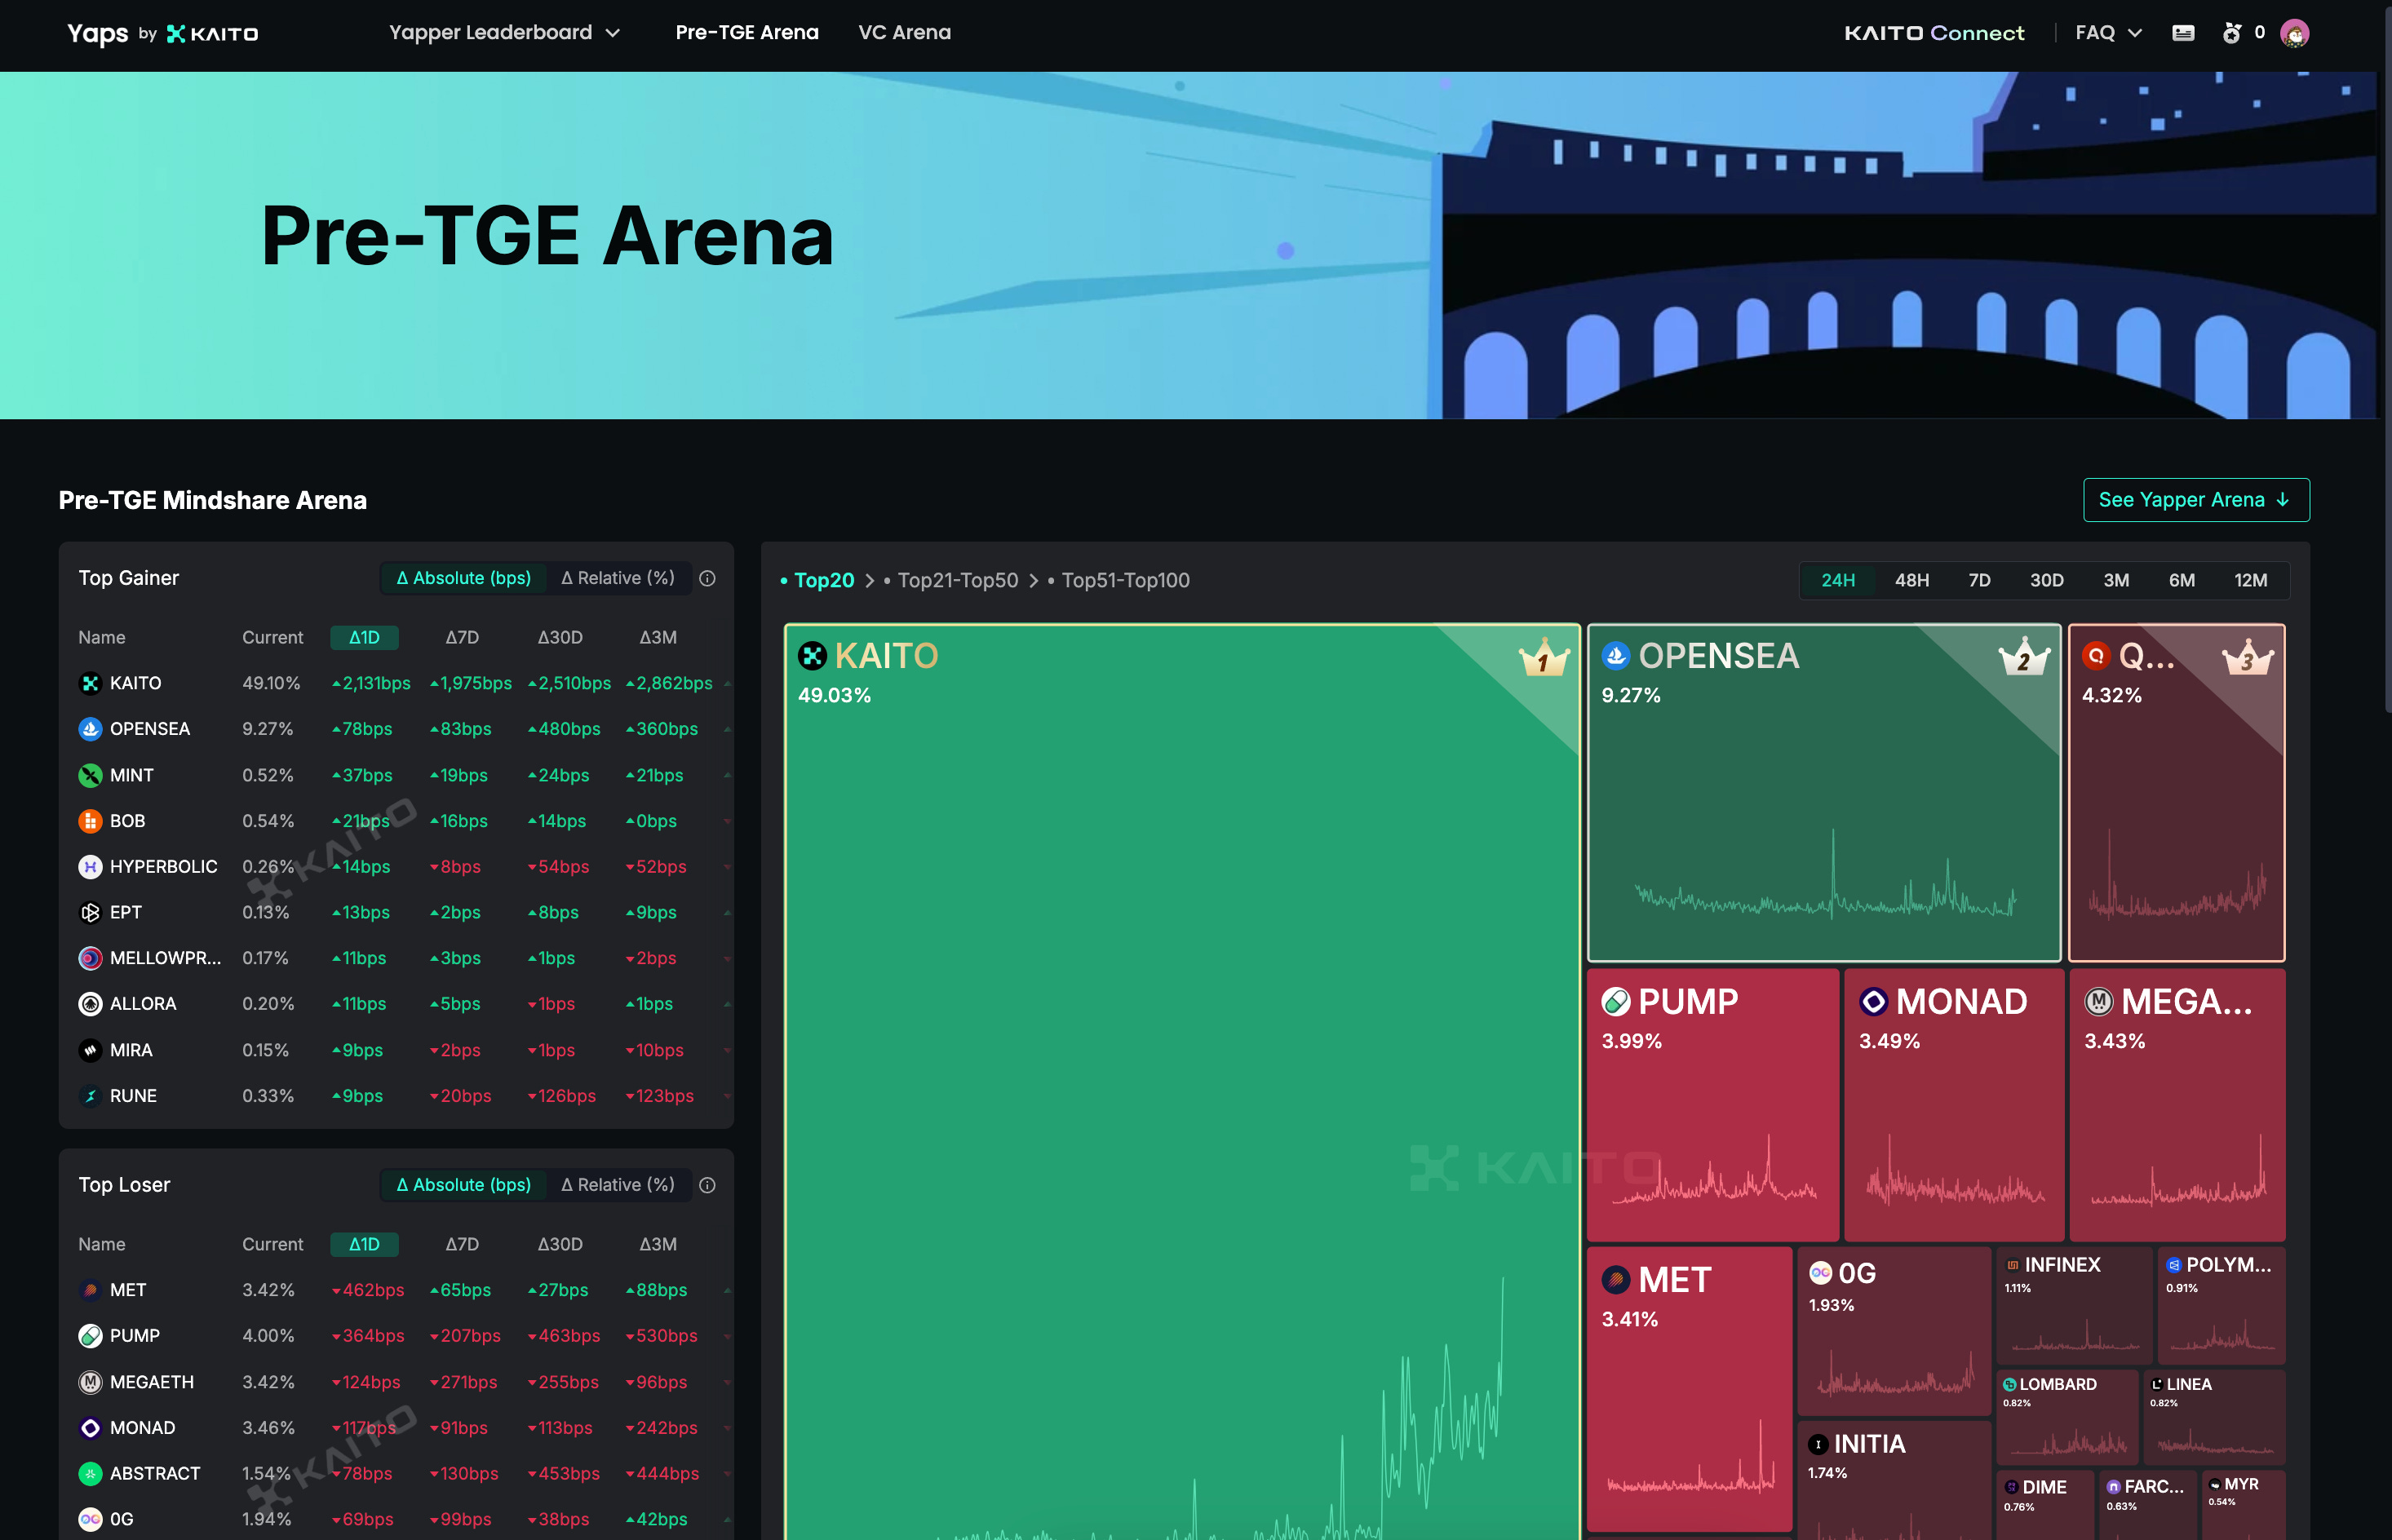Click the Top Gainer info icon
2392x1540 pixels.
(707, 578)
